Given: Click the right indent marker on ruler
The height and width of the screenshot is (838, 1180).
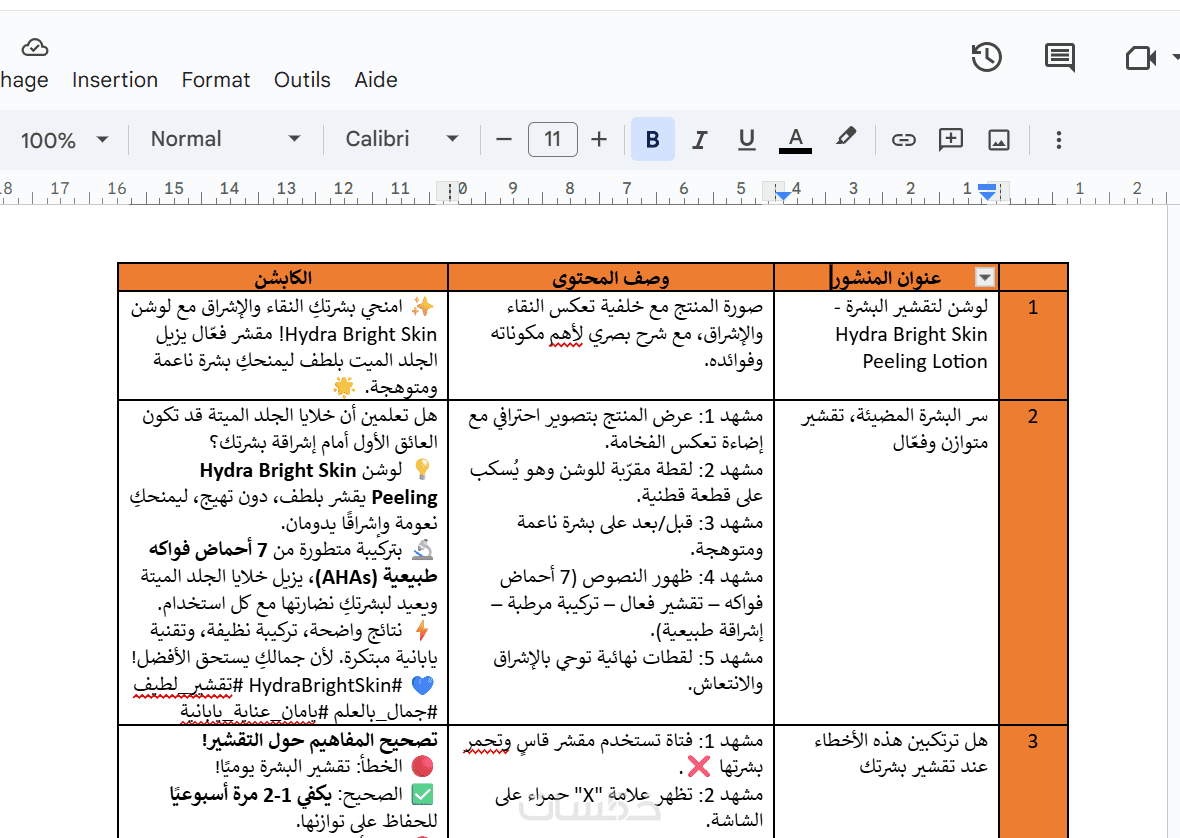Looking at the screenshot, I should pos(987,192).
